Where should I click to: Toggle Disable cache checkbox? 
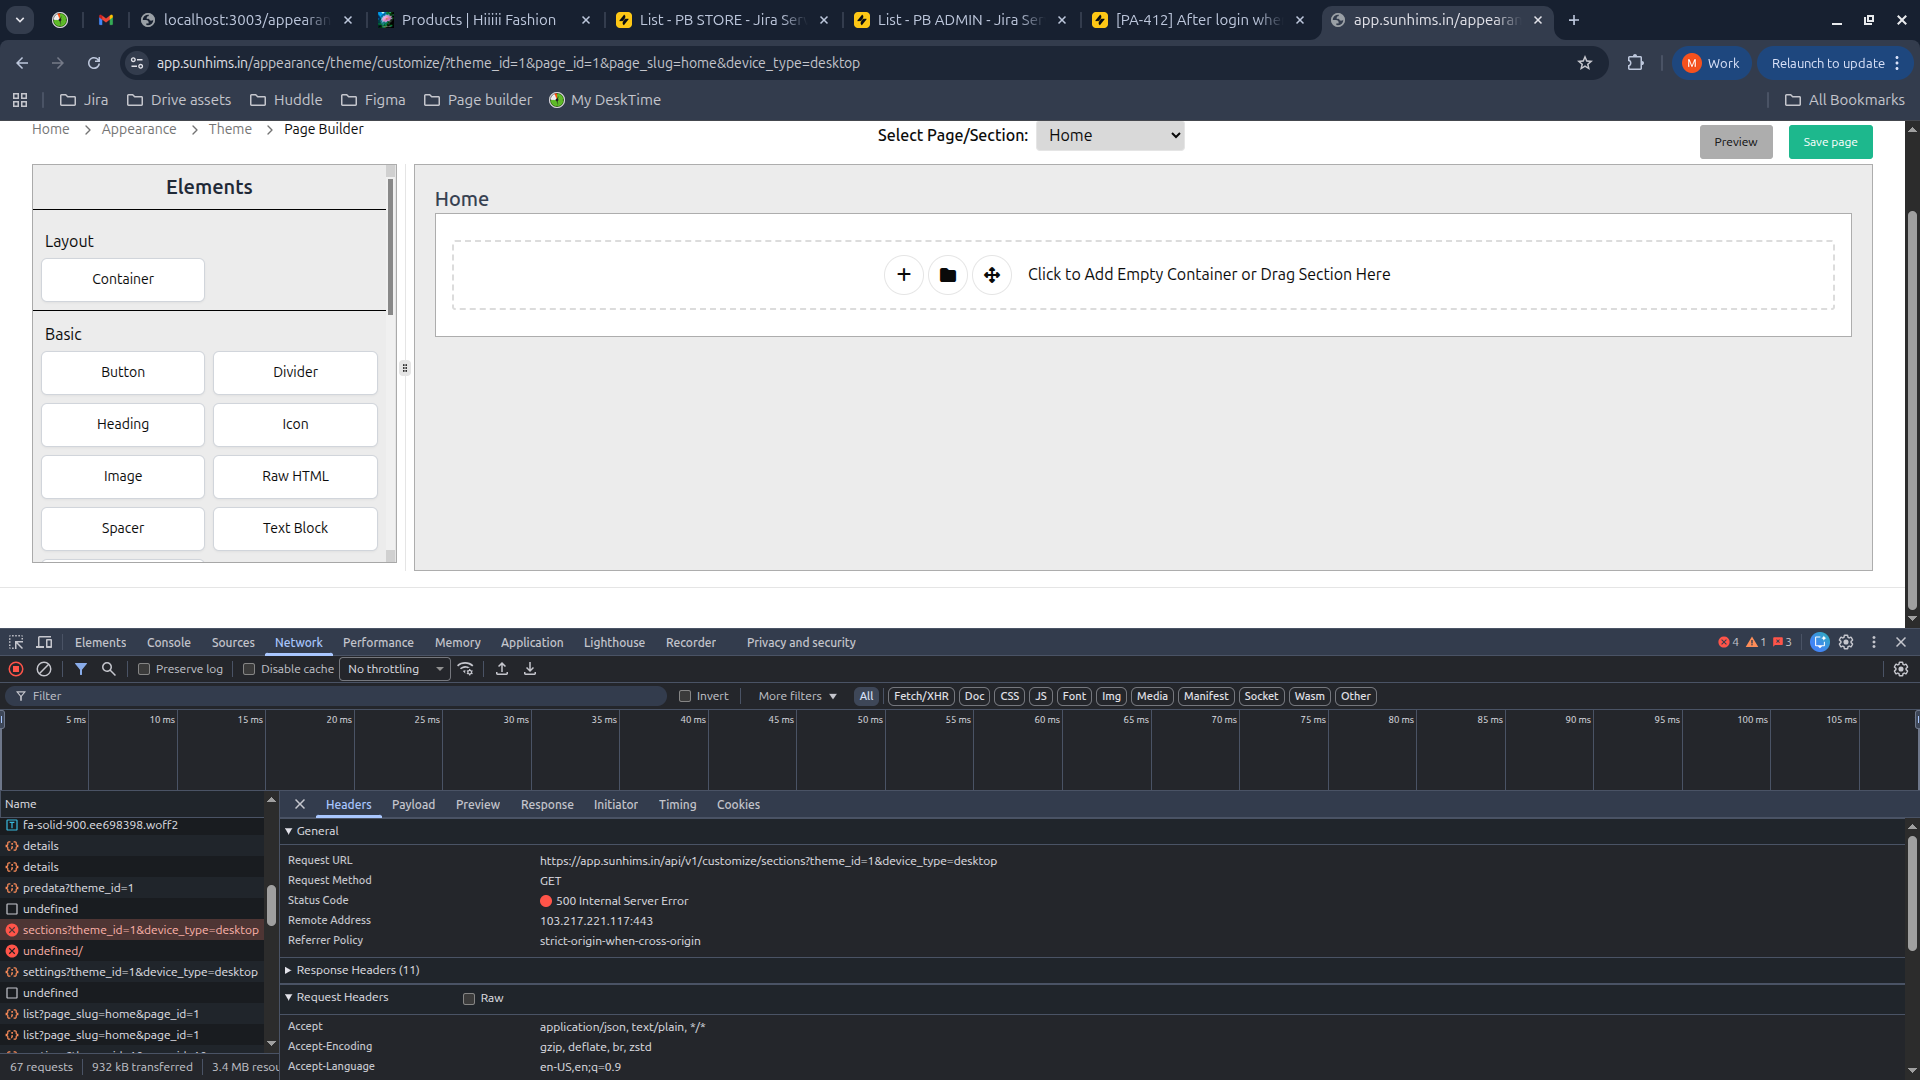(249, 669)
